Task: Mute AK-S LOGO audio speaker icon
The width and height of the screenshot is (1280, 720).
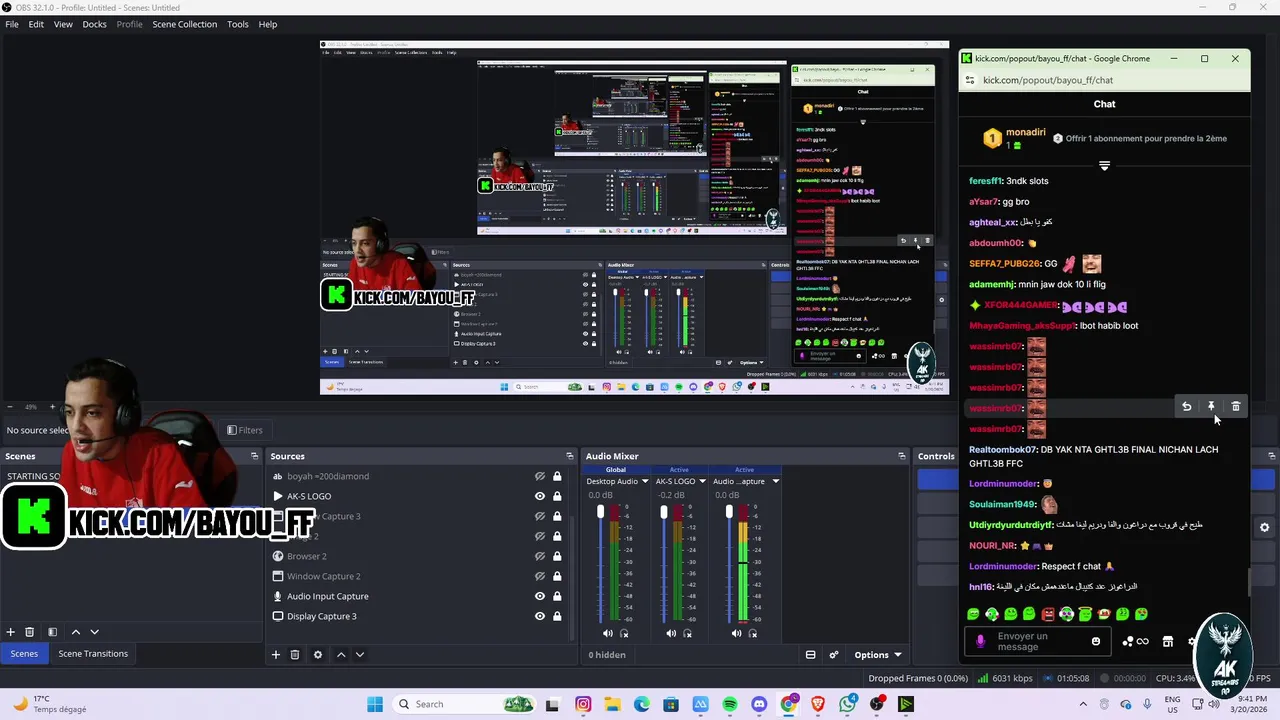Action: point(671,633)
